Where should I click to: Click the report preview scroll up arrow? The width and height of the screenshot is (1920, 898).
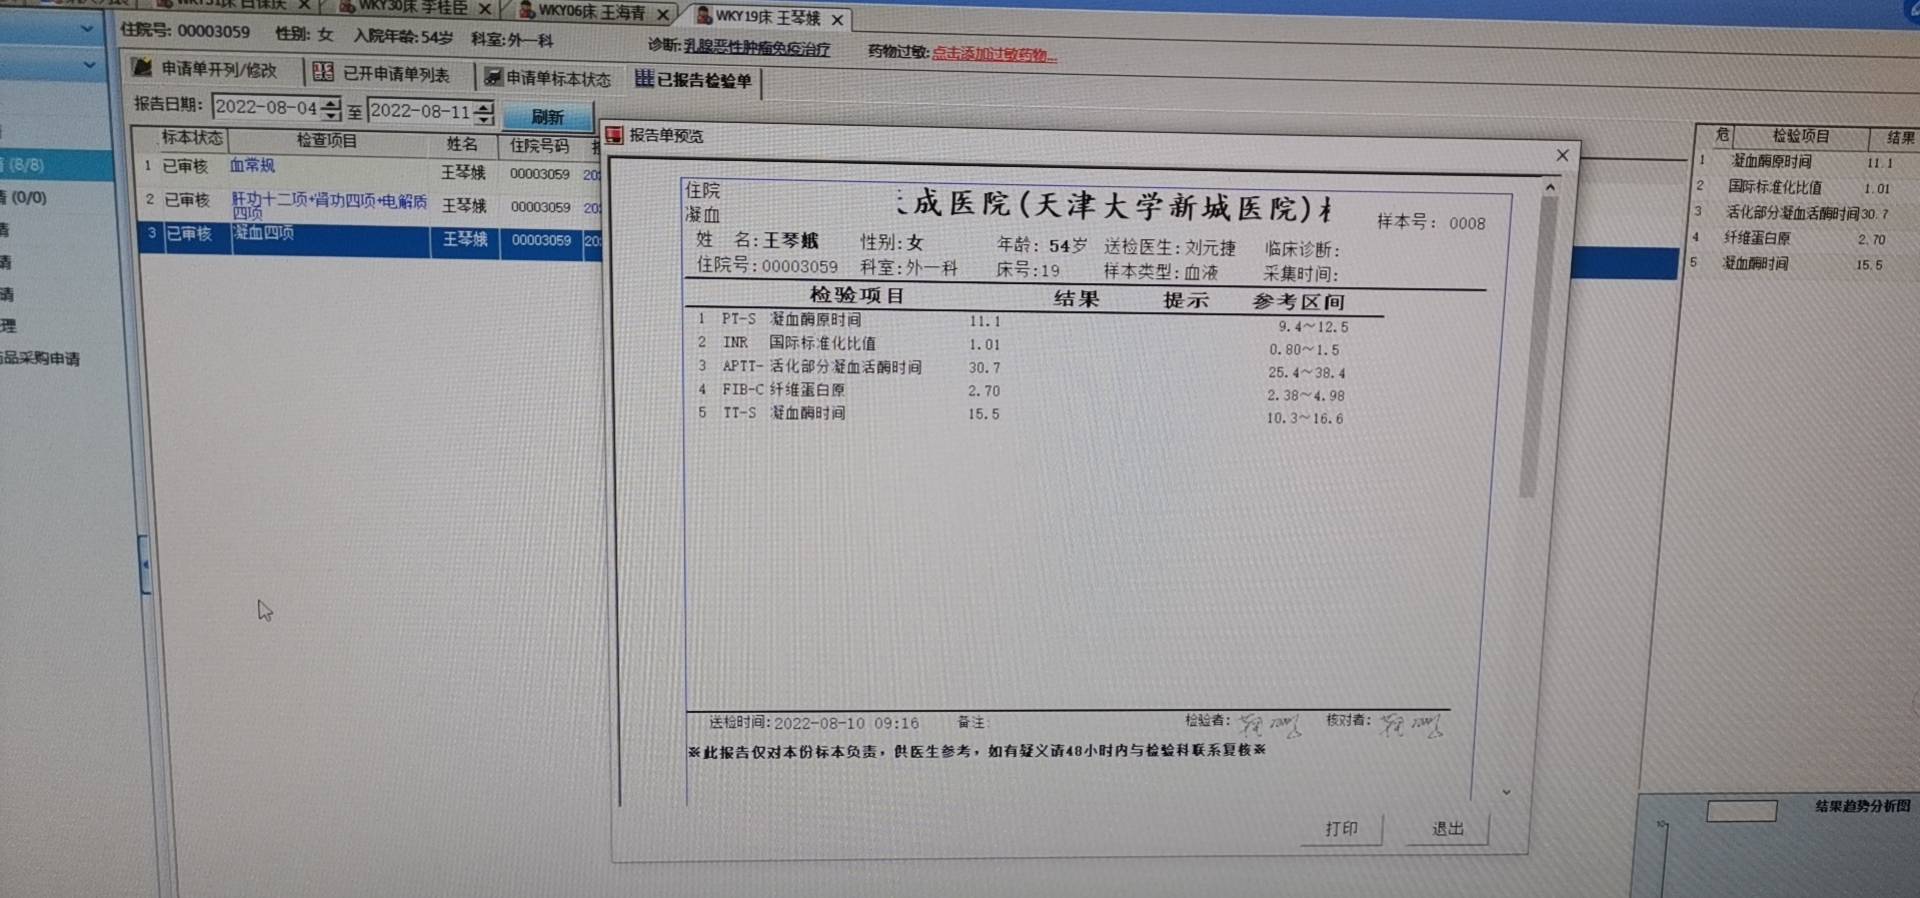click(1549, 188)
